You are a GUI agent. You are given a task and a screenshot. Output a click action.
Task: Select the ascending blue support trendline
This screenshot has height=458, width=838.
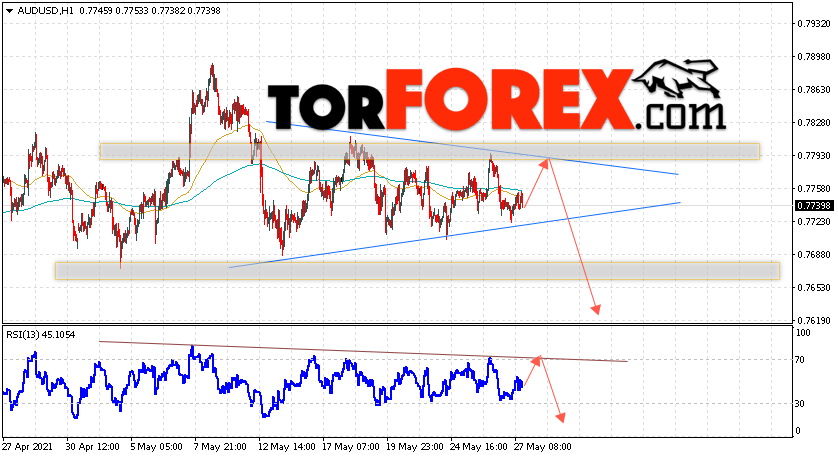click(x=455, y=235)
